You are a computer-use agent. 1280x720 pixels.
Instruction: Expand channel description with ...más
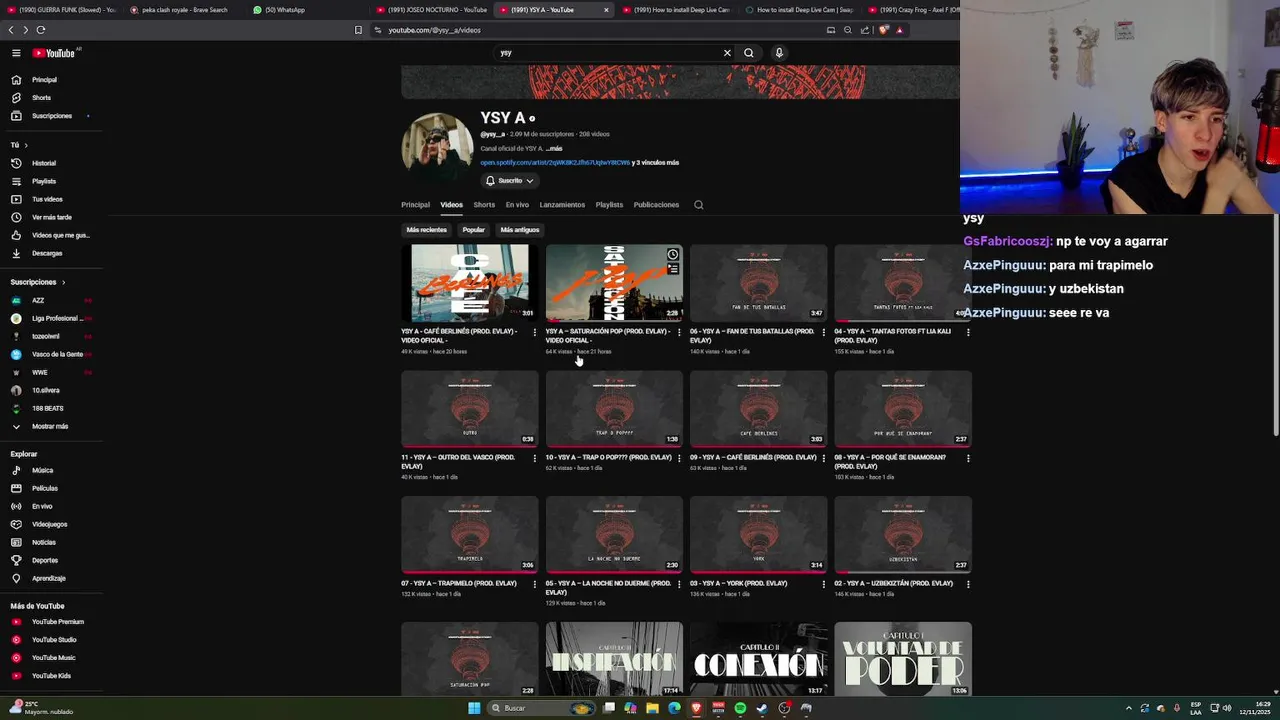click(554, 148)
